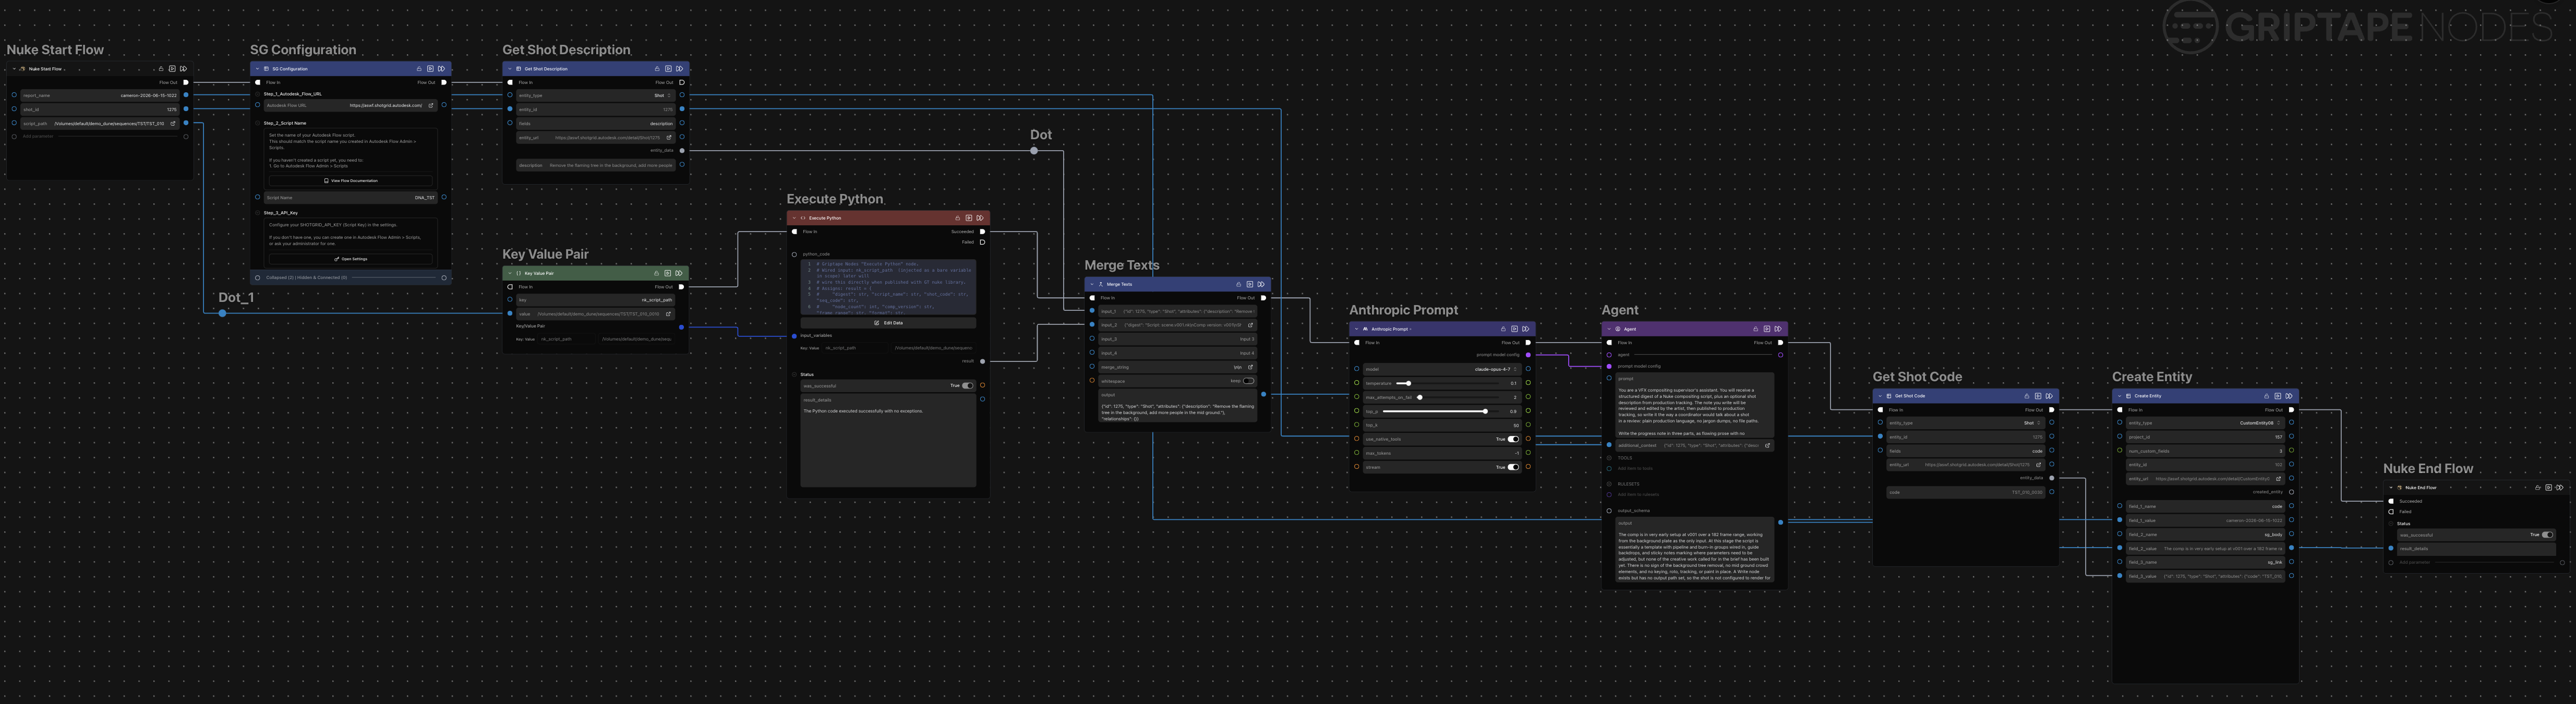Collapse the Execute Python node
Screen dimensions: 2576x704
click(794, 218)
